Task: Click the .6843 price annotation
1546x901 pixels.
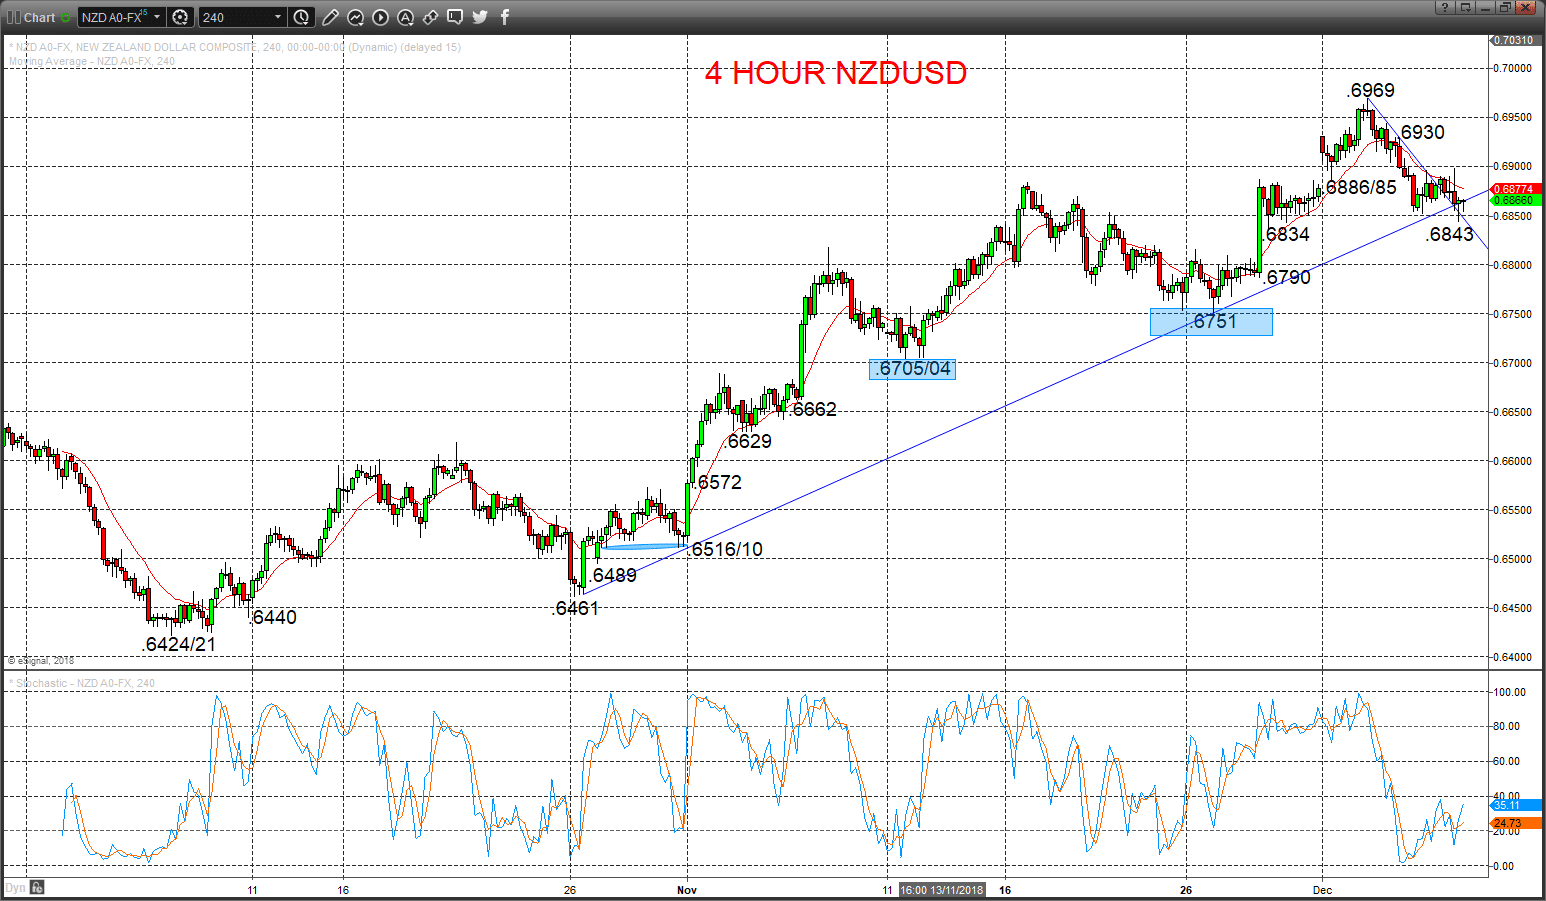Action: (1449, 234)
